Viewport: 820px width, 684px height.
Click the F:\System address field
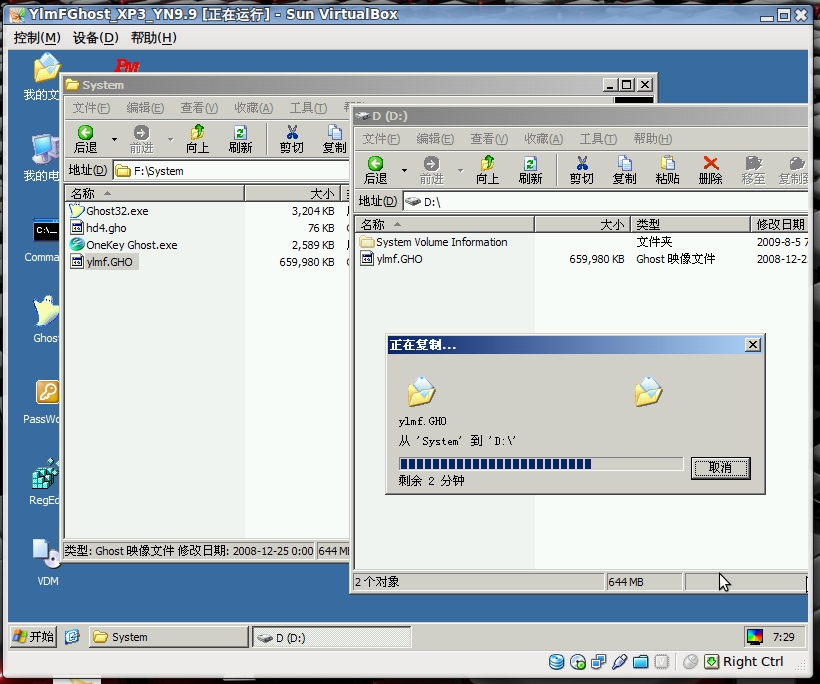pos(231,170)
